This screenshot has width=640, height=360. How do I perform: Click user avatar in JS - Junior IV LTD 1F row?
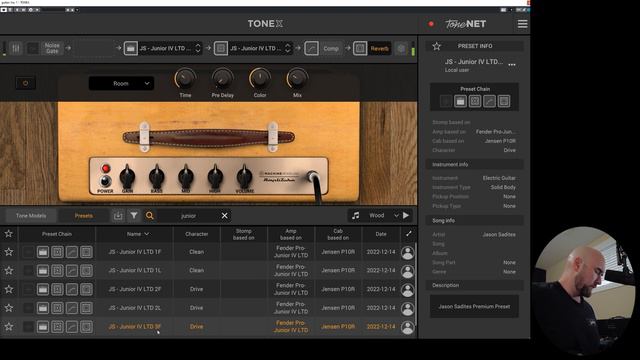(x=407, y=253)
